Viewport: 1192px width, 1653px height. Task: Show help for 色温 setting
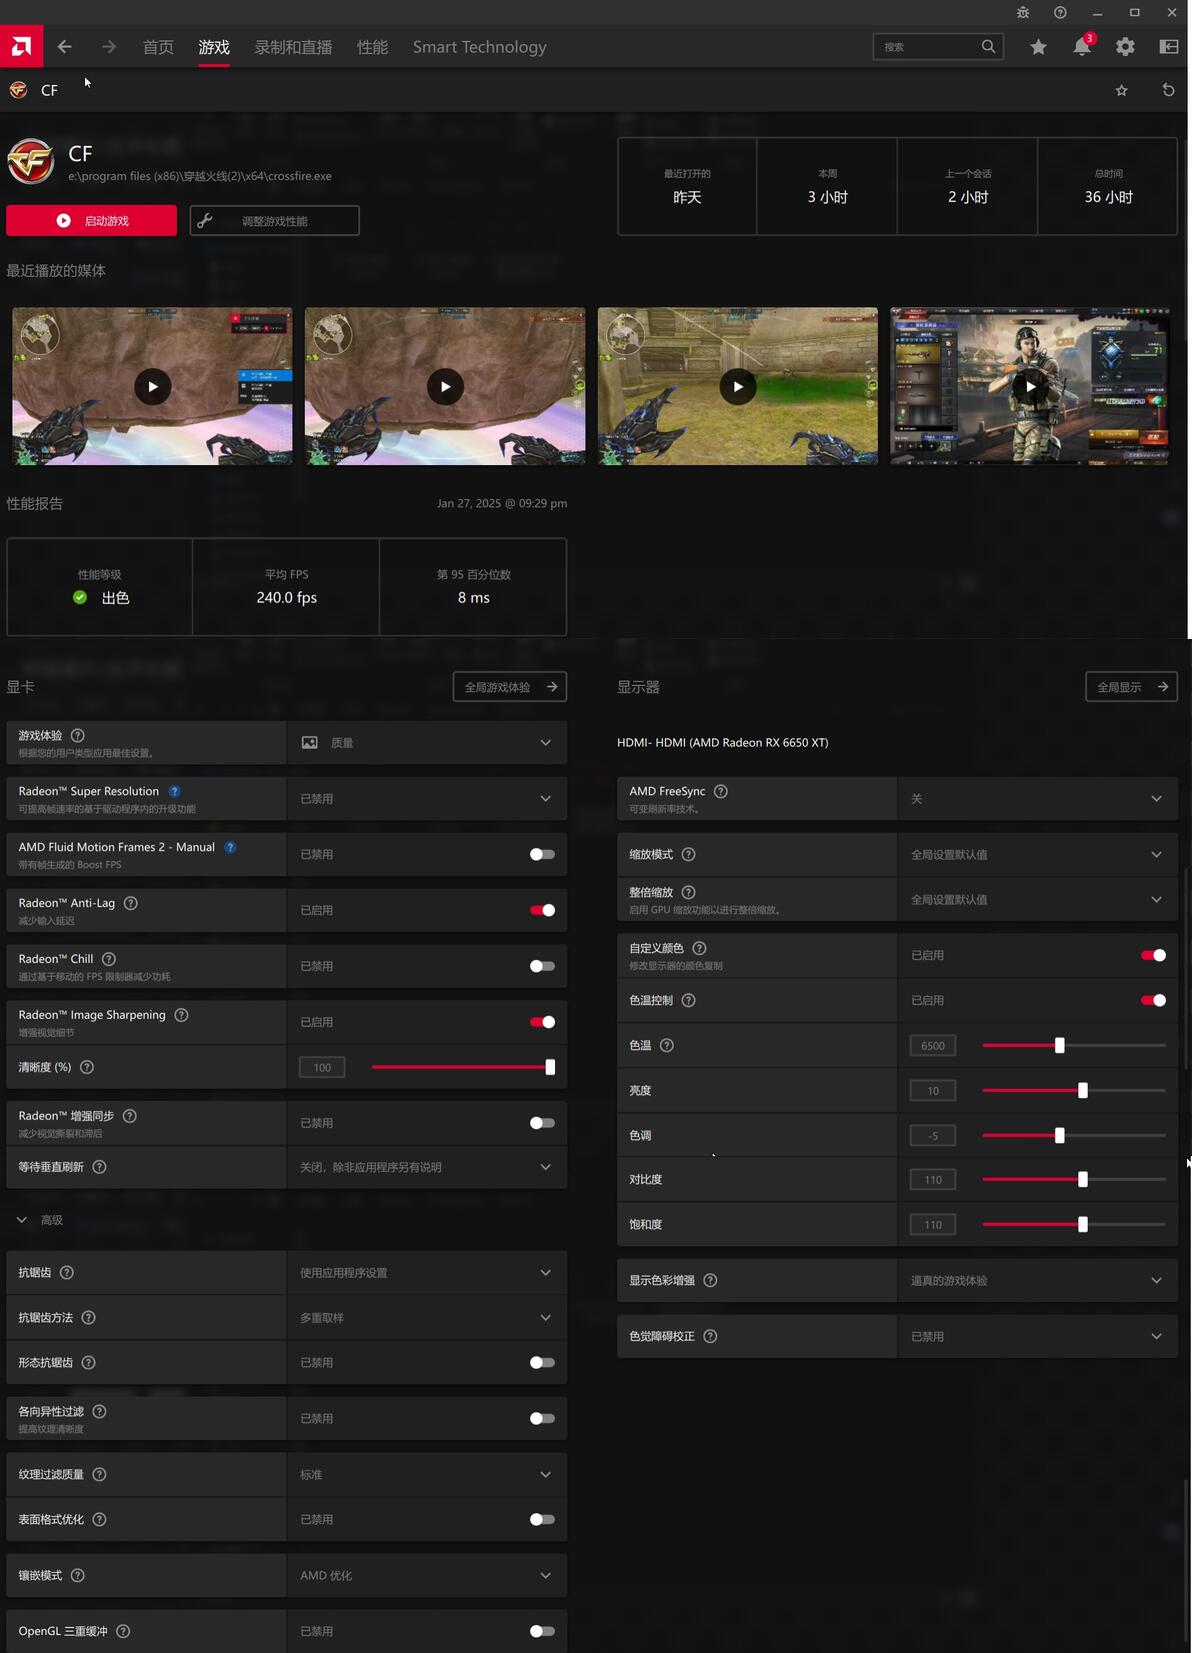pyautogui.click(x=667, y=1045)
